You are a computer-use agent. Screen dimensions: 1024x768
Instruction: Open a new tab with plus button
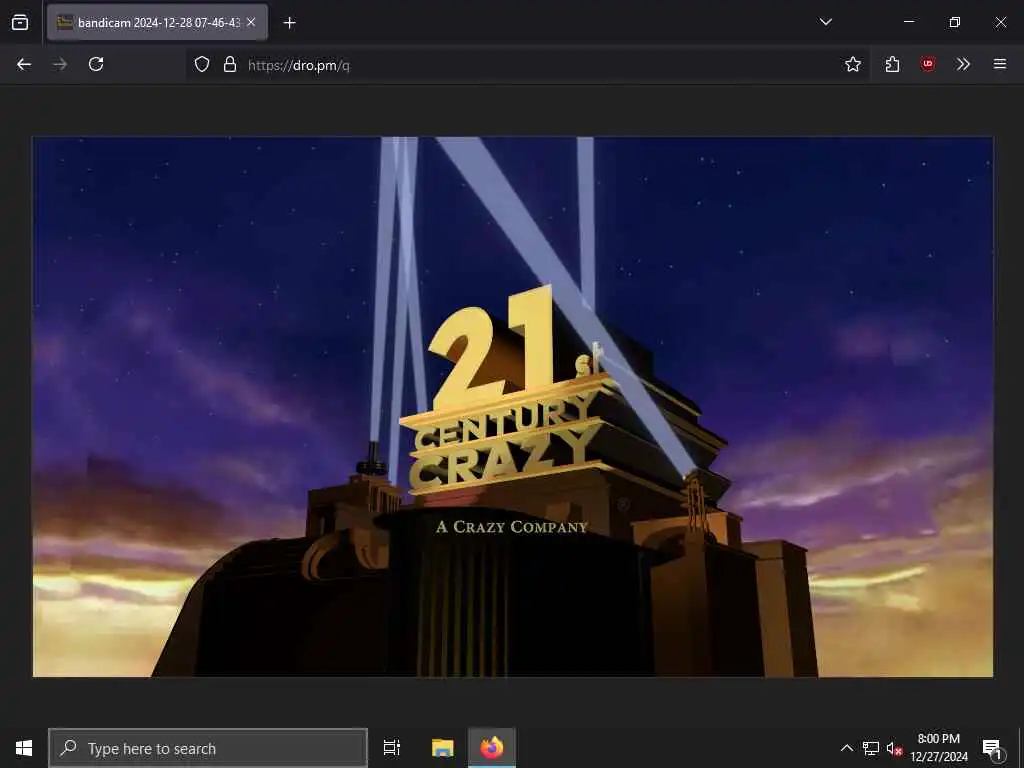[289, 23]
